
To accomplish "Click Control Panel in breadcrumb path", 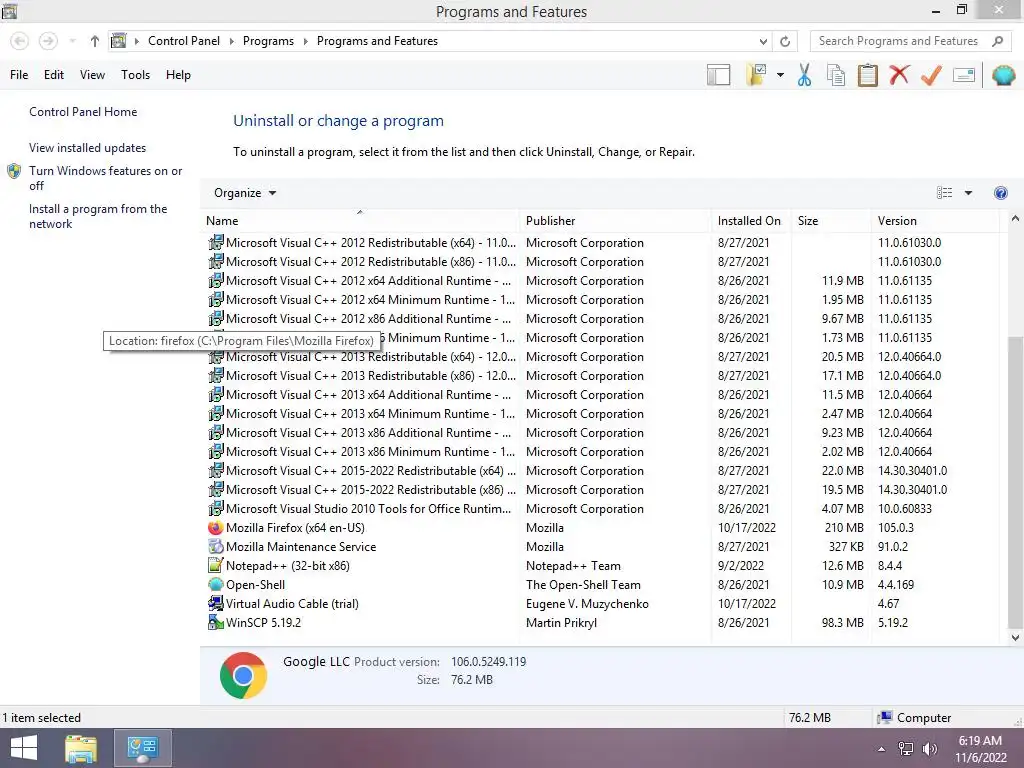I will 184,41.
